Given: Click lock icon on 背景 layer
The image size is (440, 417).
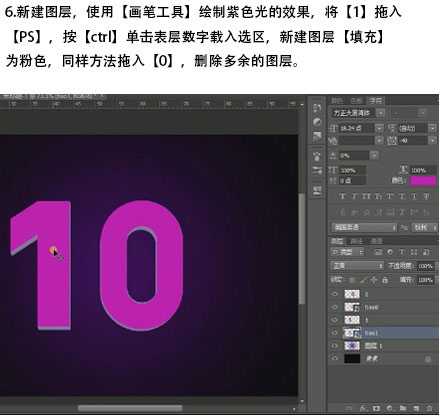Looking at the screenshot, I should coord(428,359).
